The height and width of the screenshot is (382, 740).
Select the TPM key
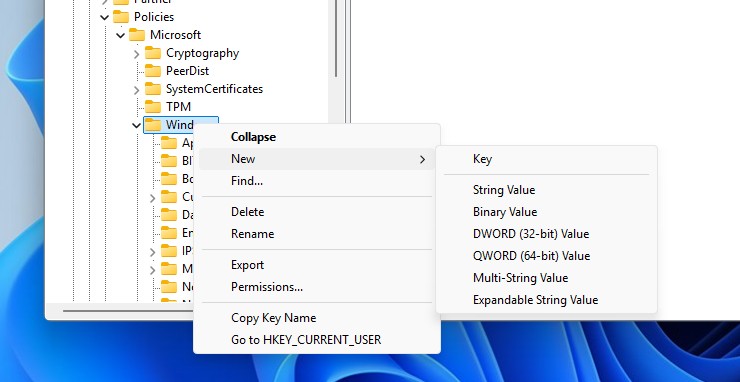[178, 107]
